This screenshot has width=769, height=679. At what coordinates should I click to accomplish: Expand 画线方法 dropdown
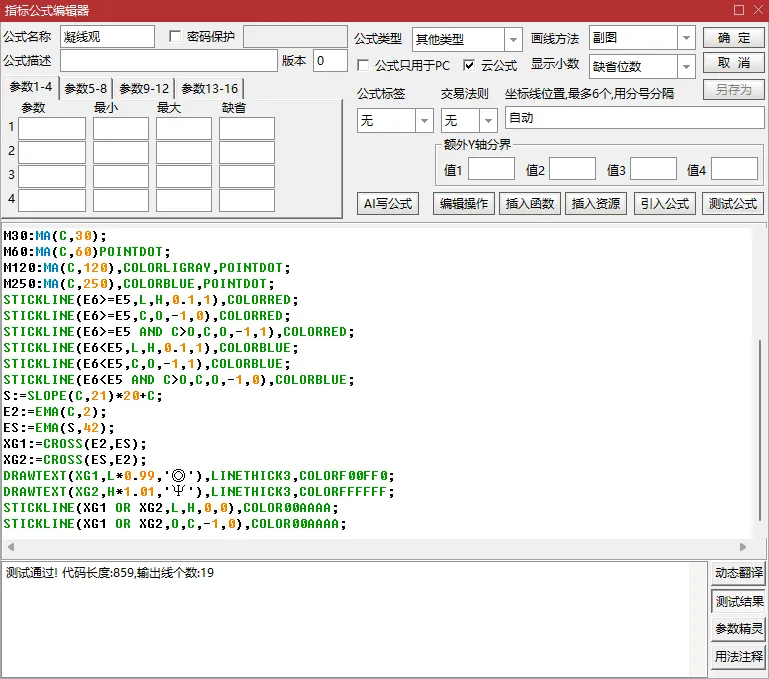click(x=686, y=38)
